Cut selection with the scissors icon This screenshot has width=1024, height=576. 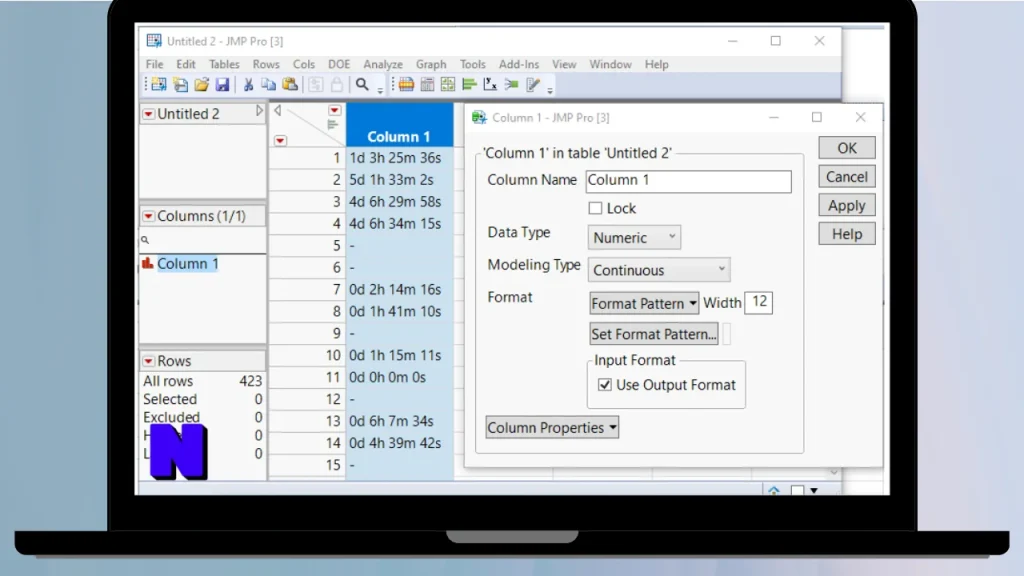[248, 84]
